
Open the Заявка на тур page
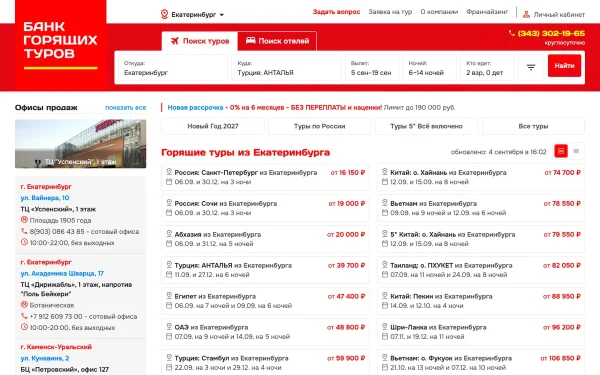390,12
